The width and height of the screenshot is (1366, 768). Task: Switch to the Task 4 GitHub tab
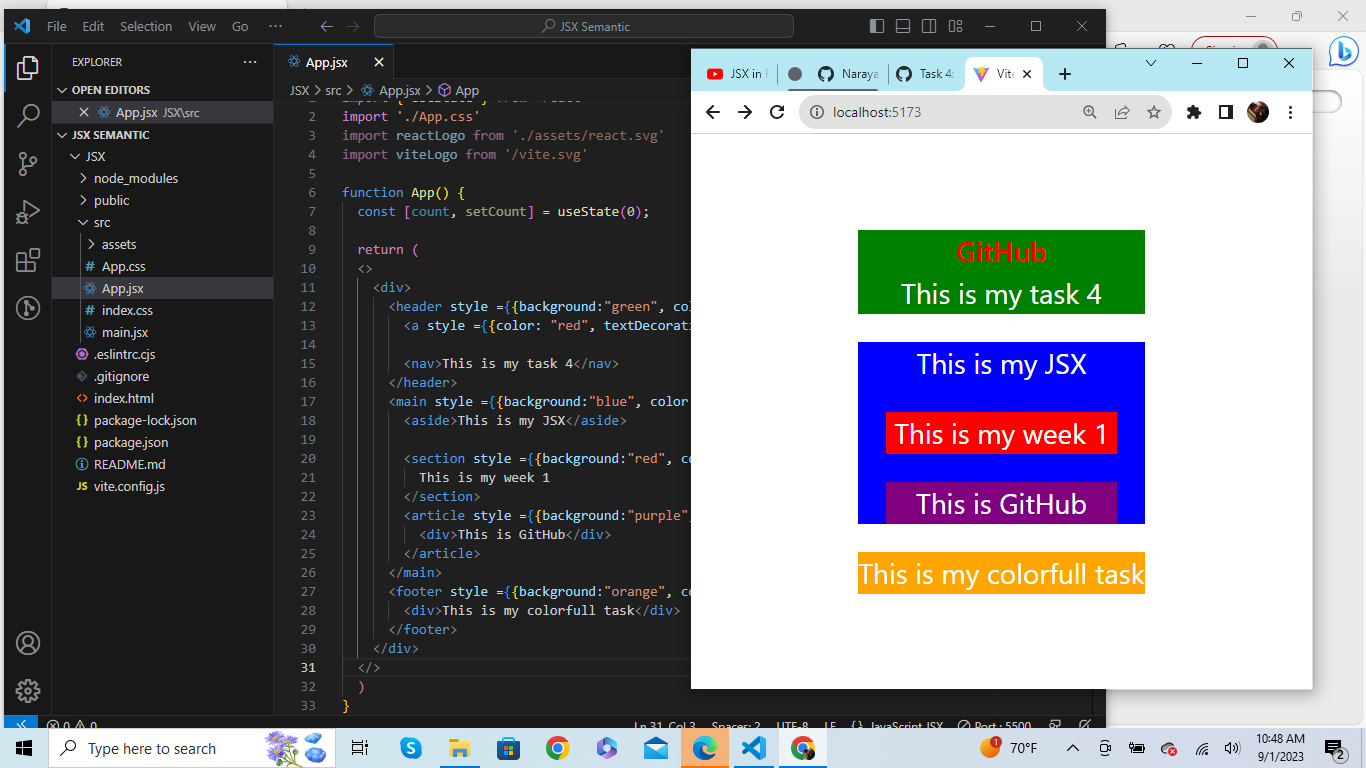(x=925, y=73)
